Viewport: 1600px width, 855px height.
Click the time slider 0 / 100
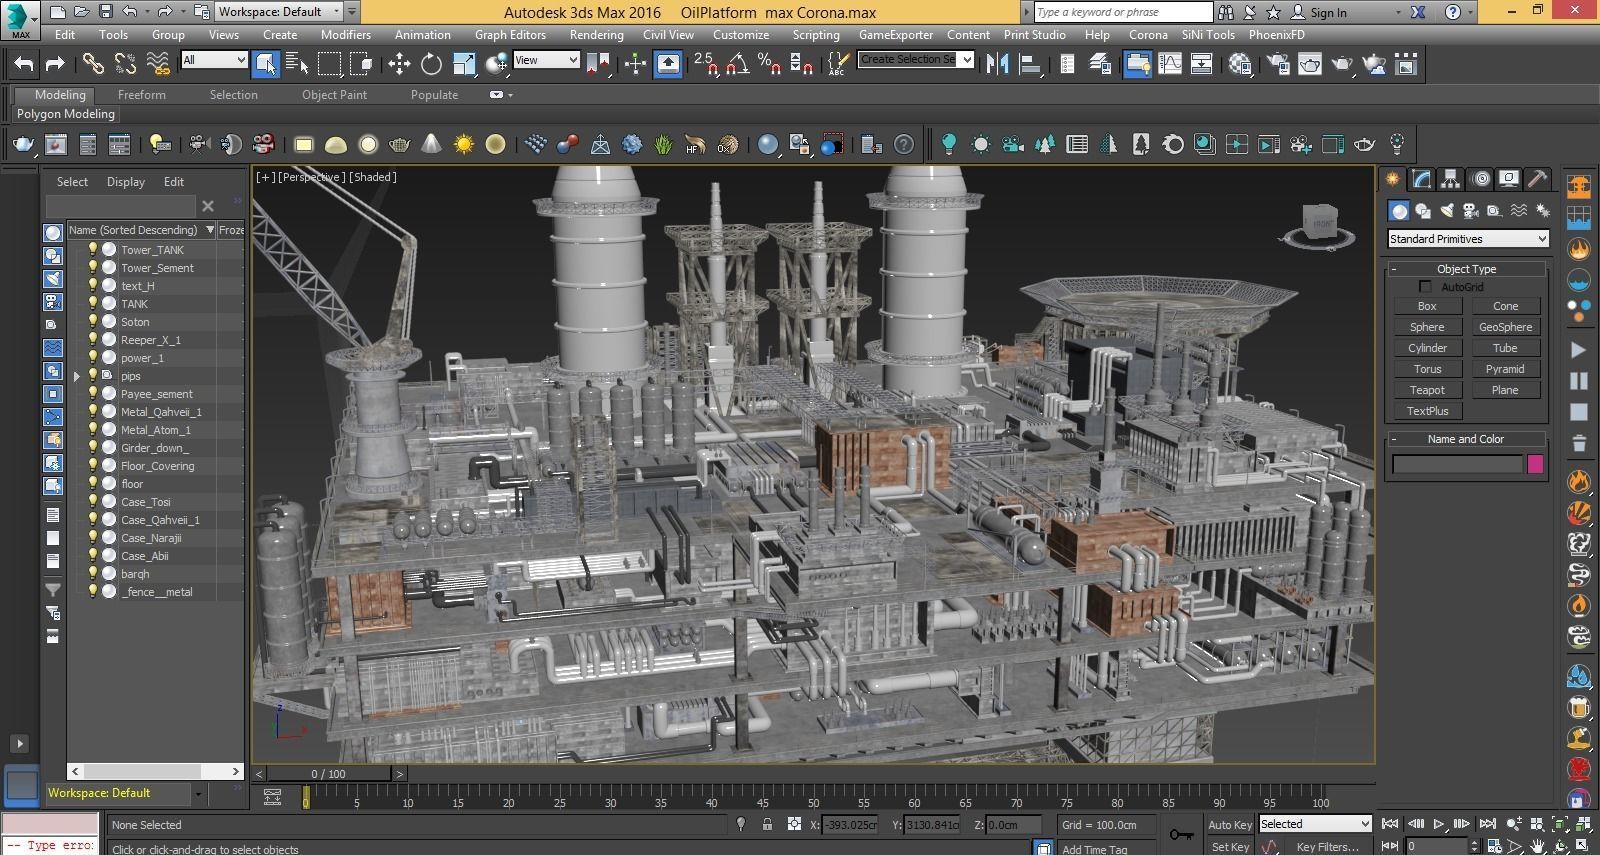(328, 774)
